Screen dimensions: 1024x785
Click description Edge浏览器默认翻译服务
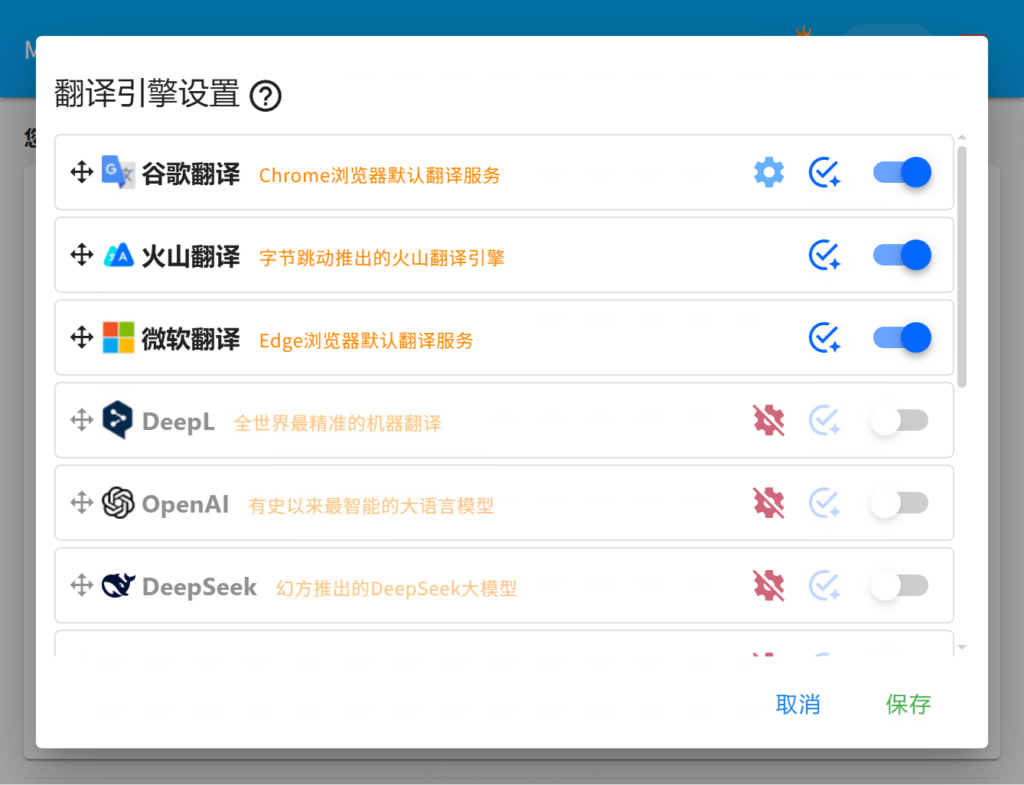click(x=366, y=340)
